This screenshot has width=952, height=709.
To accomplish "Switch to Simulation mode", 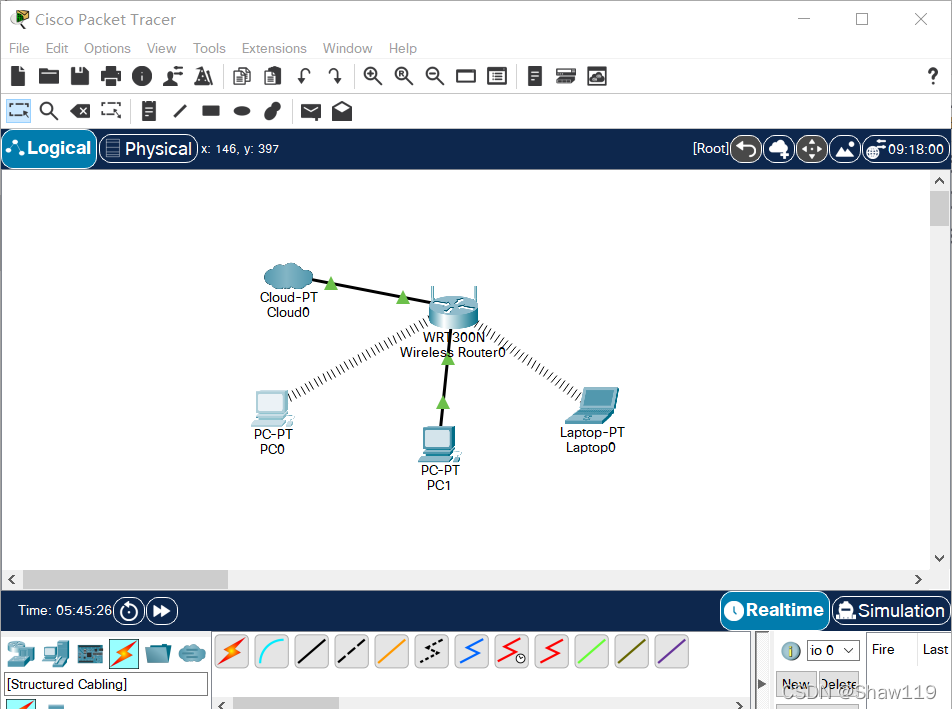I will (x=889, y=610).
